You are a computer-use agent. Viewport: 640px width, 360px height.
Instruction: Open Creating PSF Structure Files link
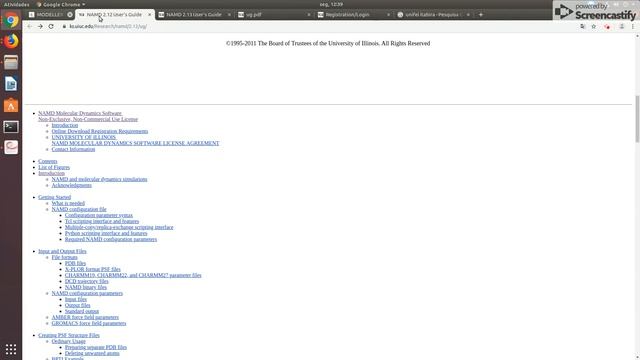(69, 336)
